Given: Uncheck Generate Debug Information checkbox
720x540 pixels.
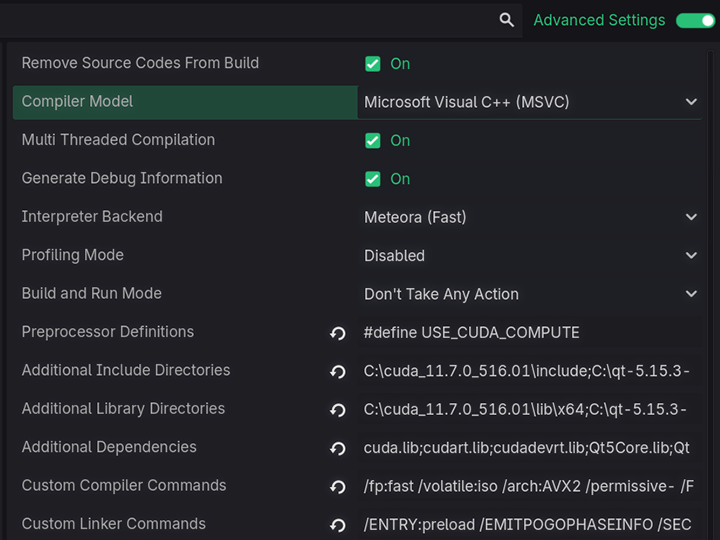Looking at the screenshot, I should tap(372, 179).
